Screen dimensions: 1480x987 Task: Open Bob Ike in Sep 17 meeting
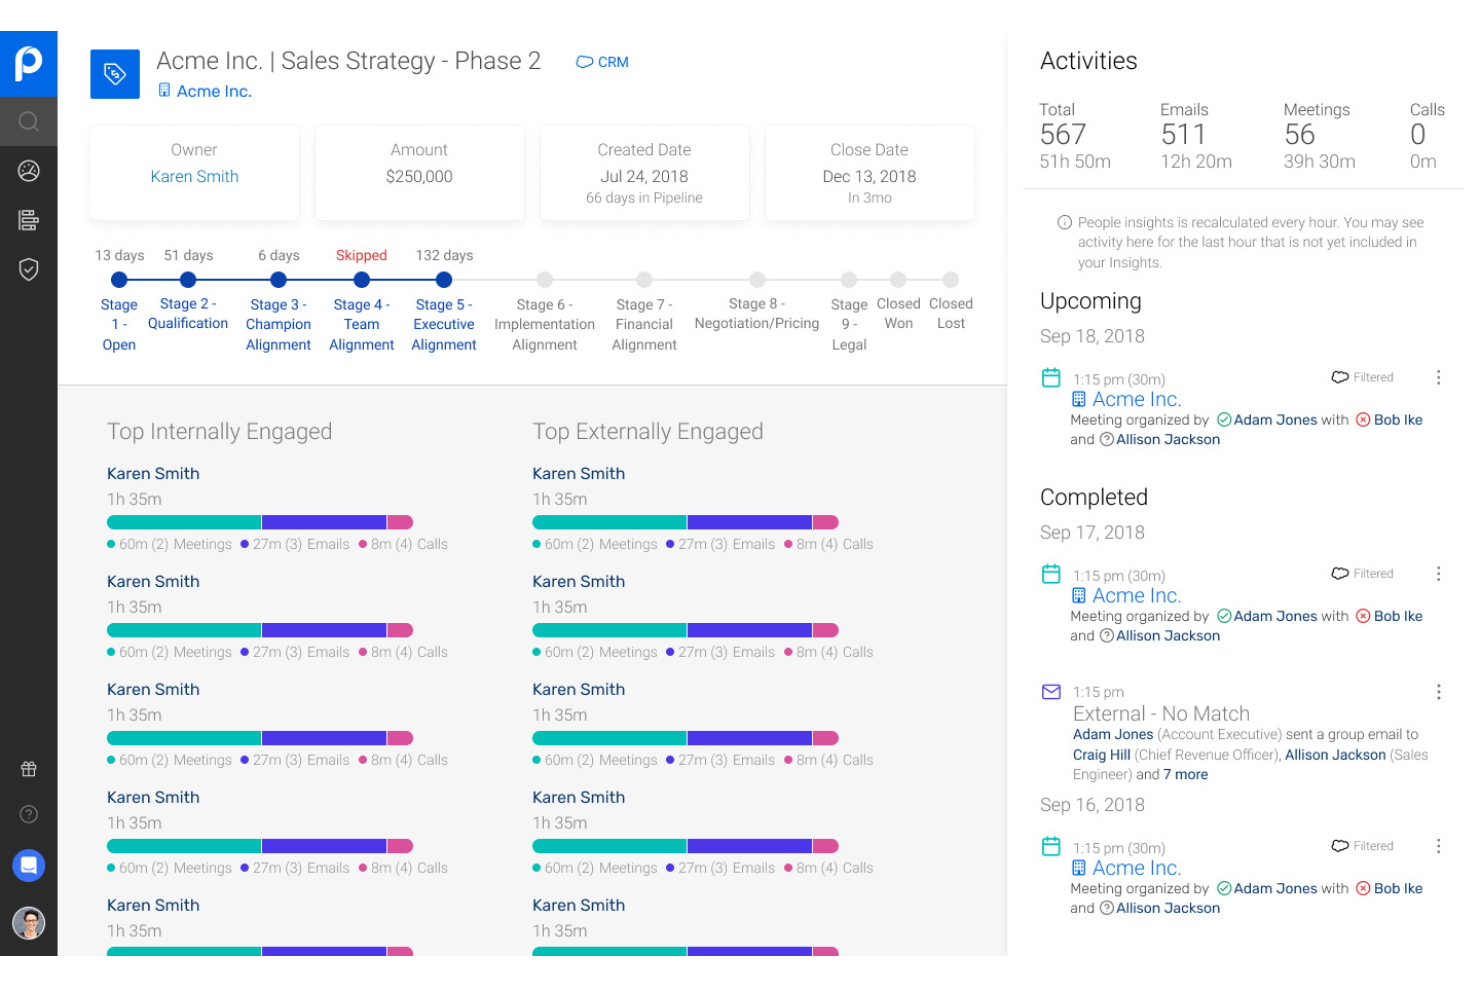pyautogui.click(x=1397, y=616)
